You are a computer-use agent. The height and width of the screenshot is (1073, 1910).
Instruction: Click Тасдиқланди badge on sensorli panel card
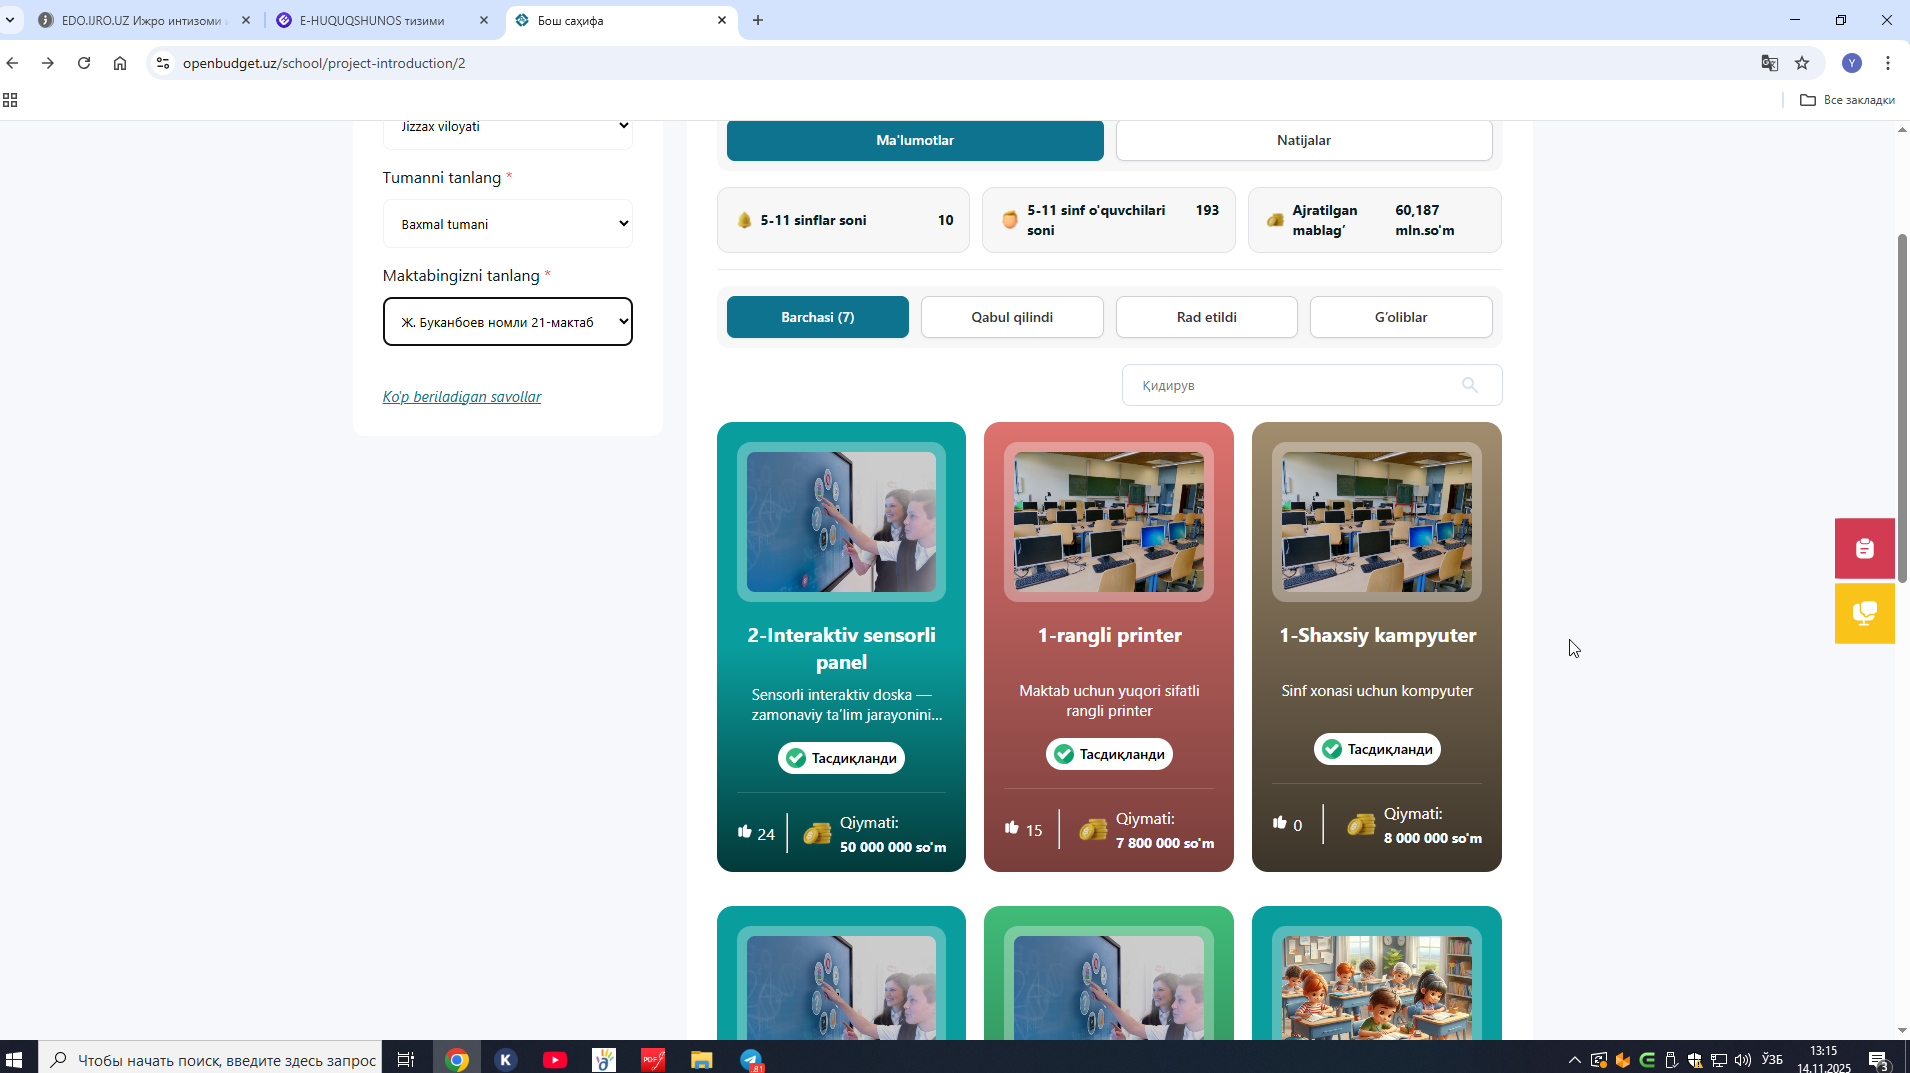pos(841,758)
